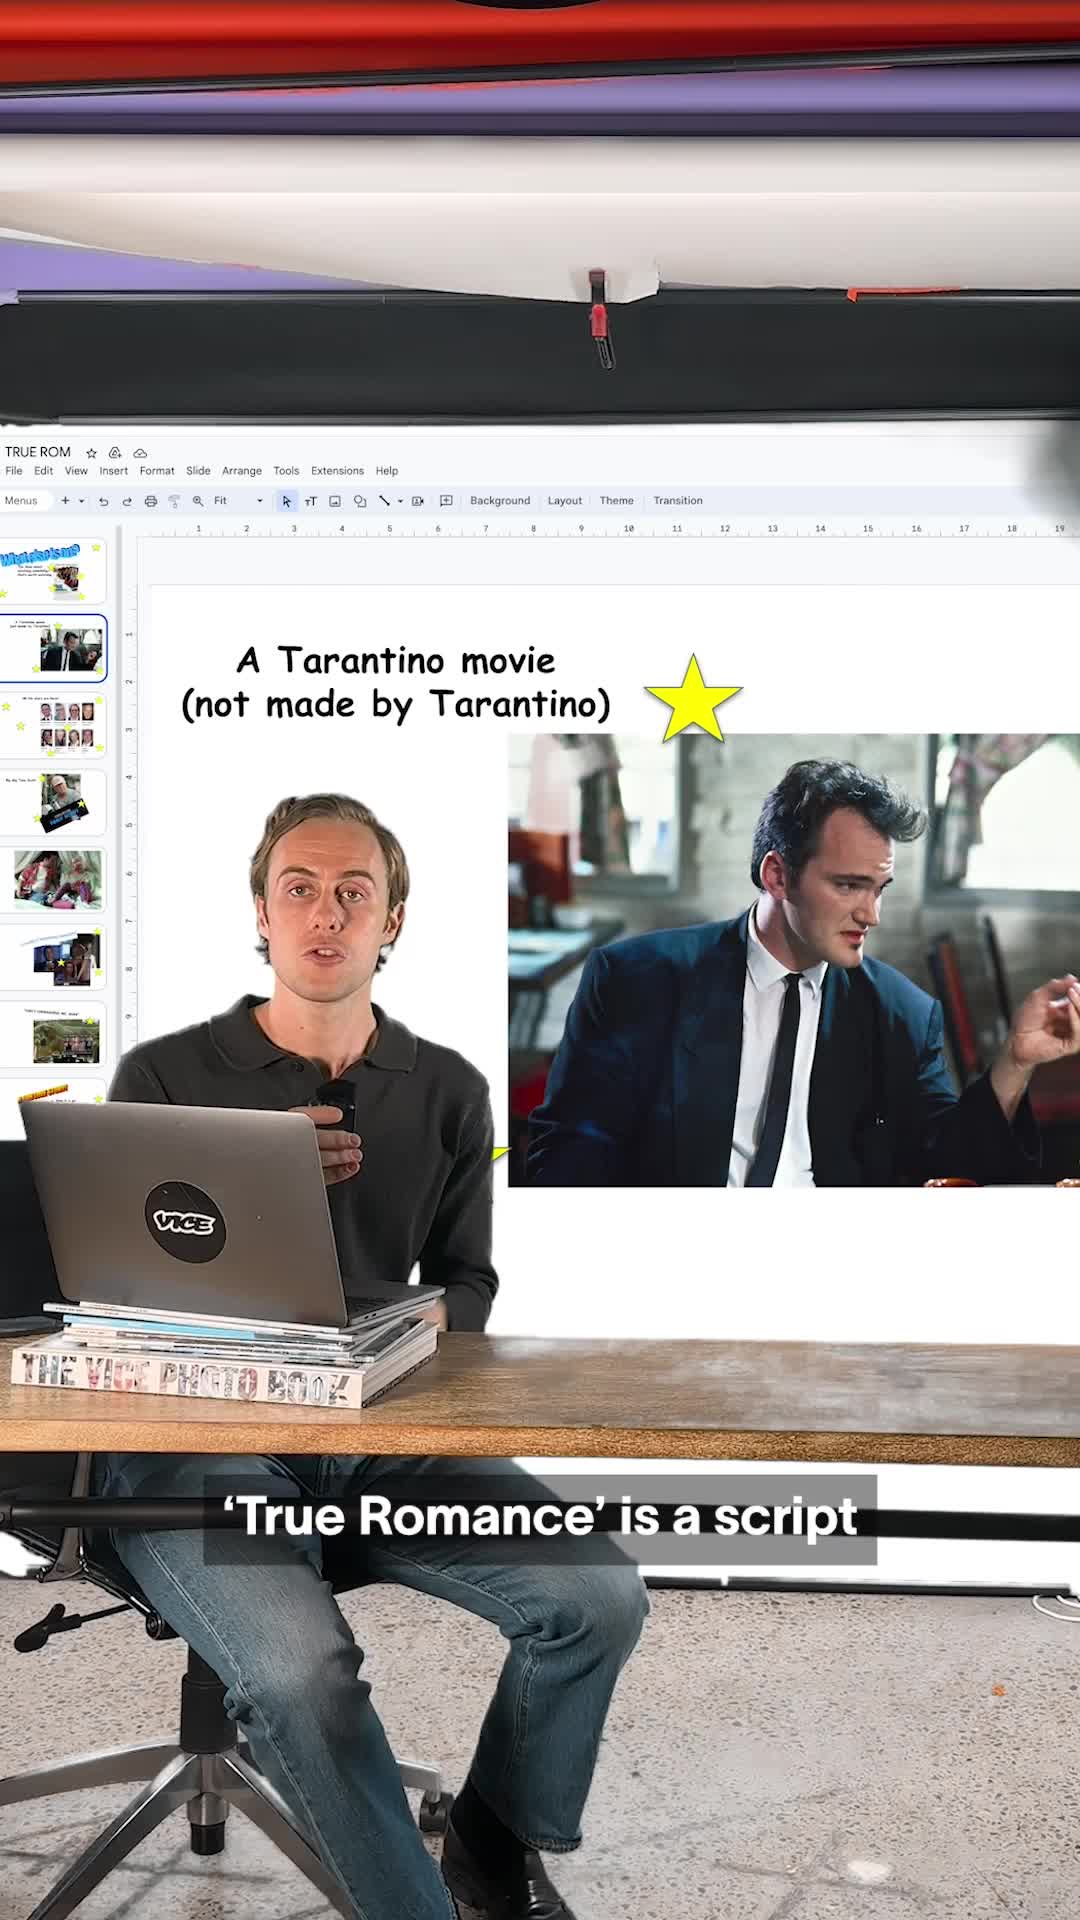Select the line tool
Viewport: 1080px width, 1920px height.
pos(384,501)
